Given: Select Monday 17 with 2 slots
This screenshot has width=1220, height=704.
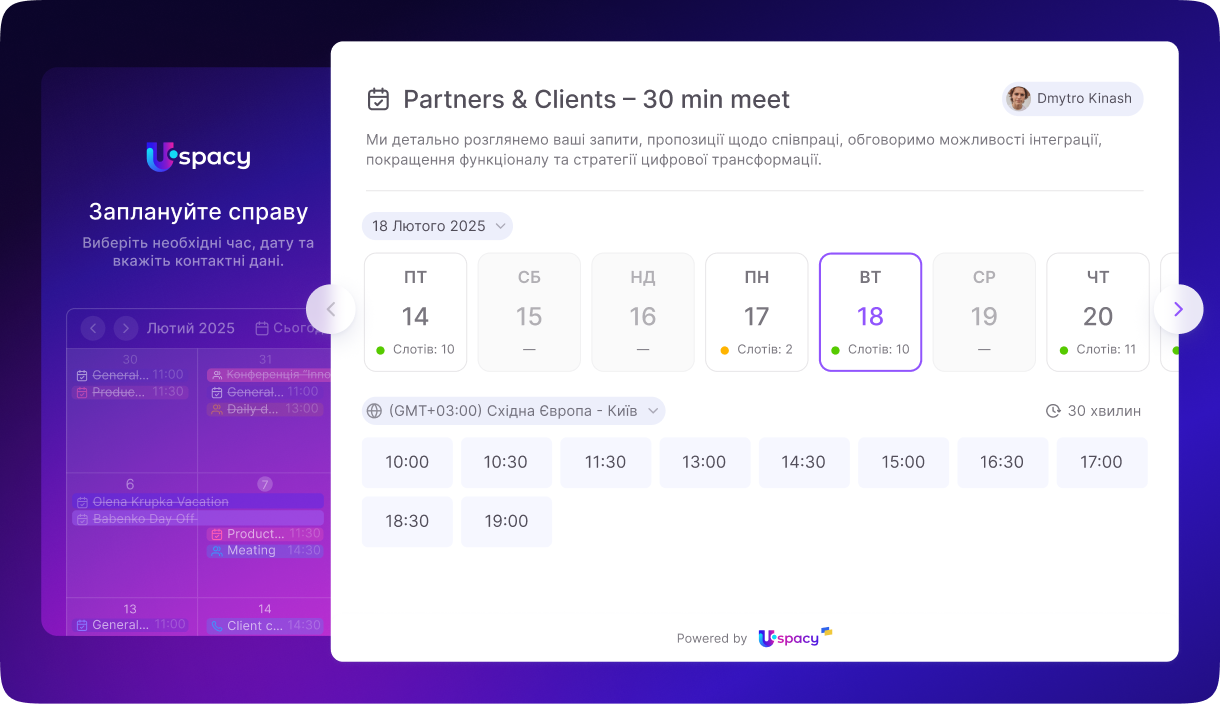Looking at the screenshot, I should coord(756,312).
